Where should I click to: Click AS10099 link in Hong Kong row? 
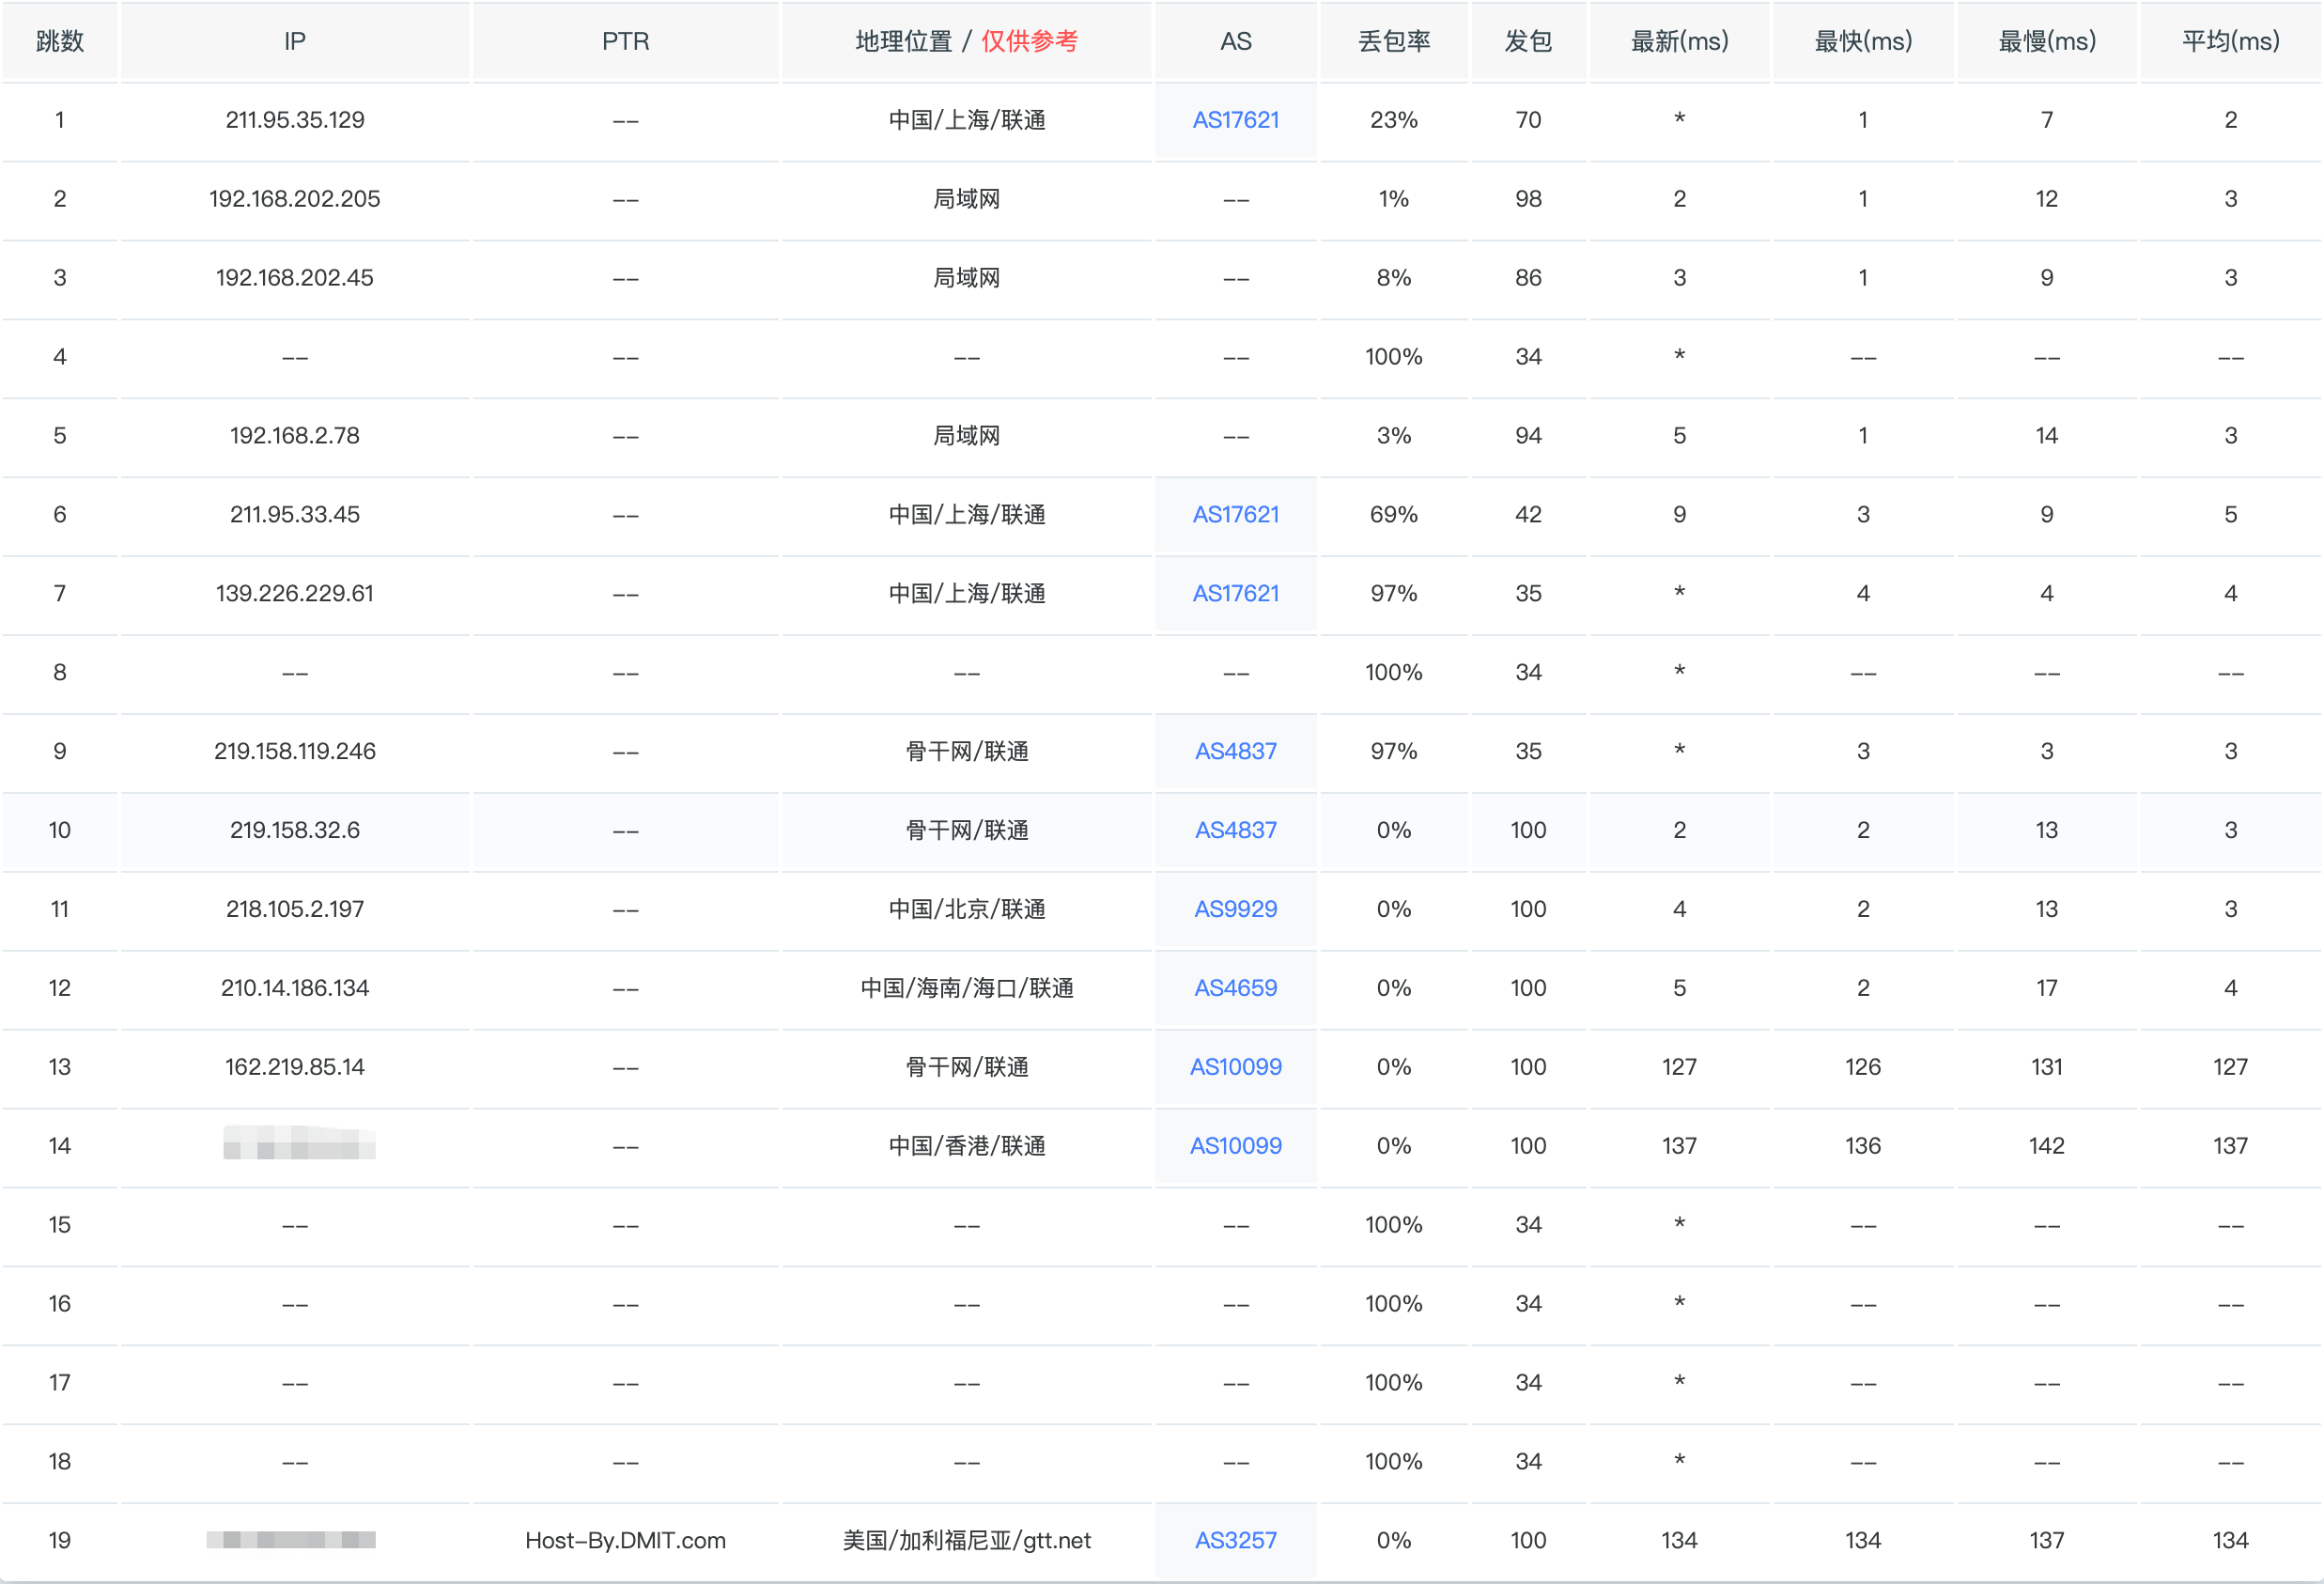(1235, 1146)
